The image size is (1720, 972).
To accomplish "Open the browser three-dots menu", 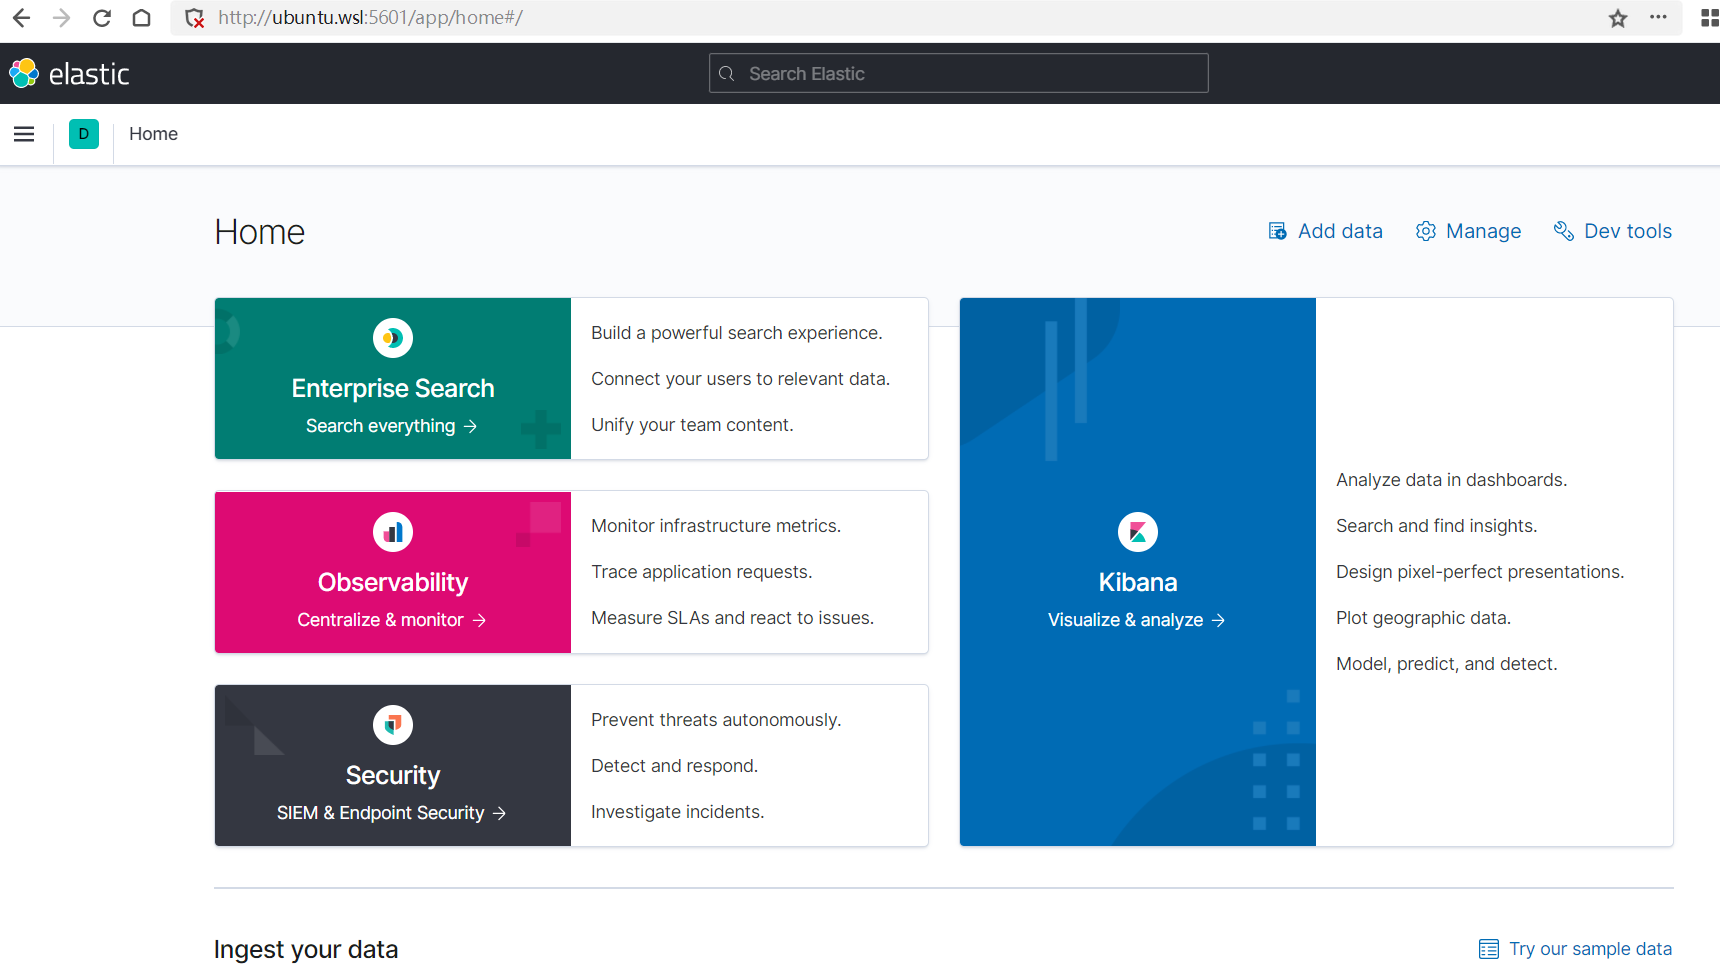I will pyautogui.click(x=1658, y=17).
